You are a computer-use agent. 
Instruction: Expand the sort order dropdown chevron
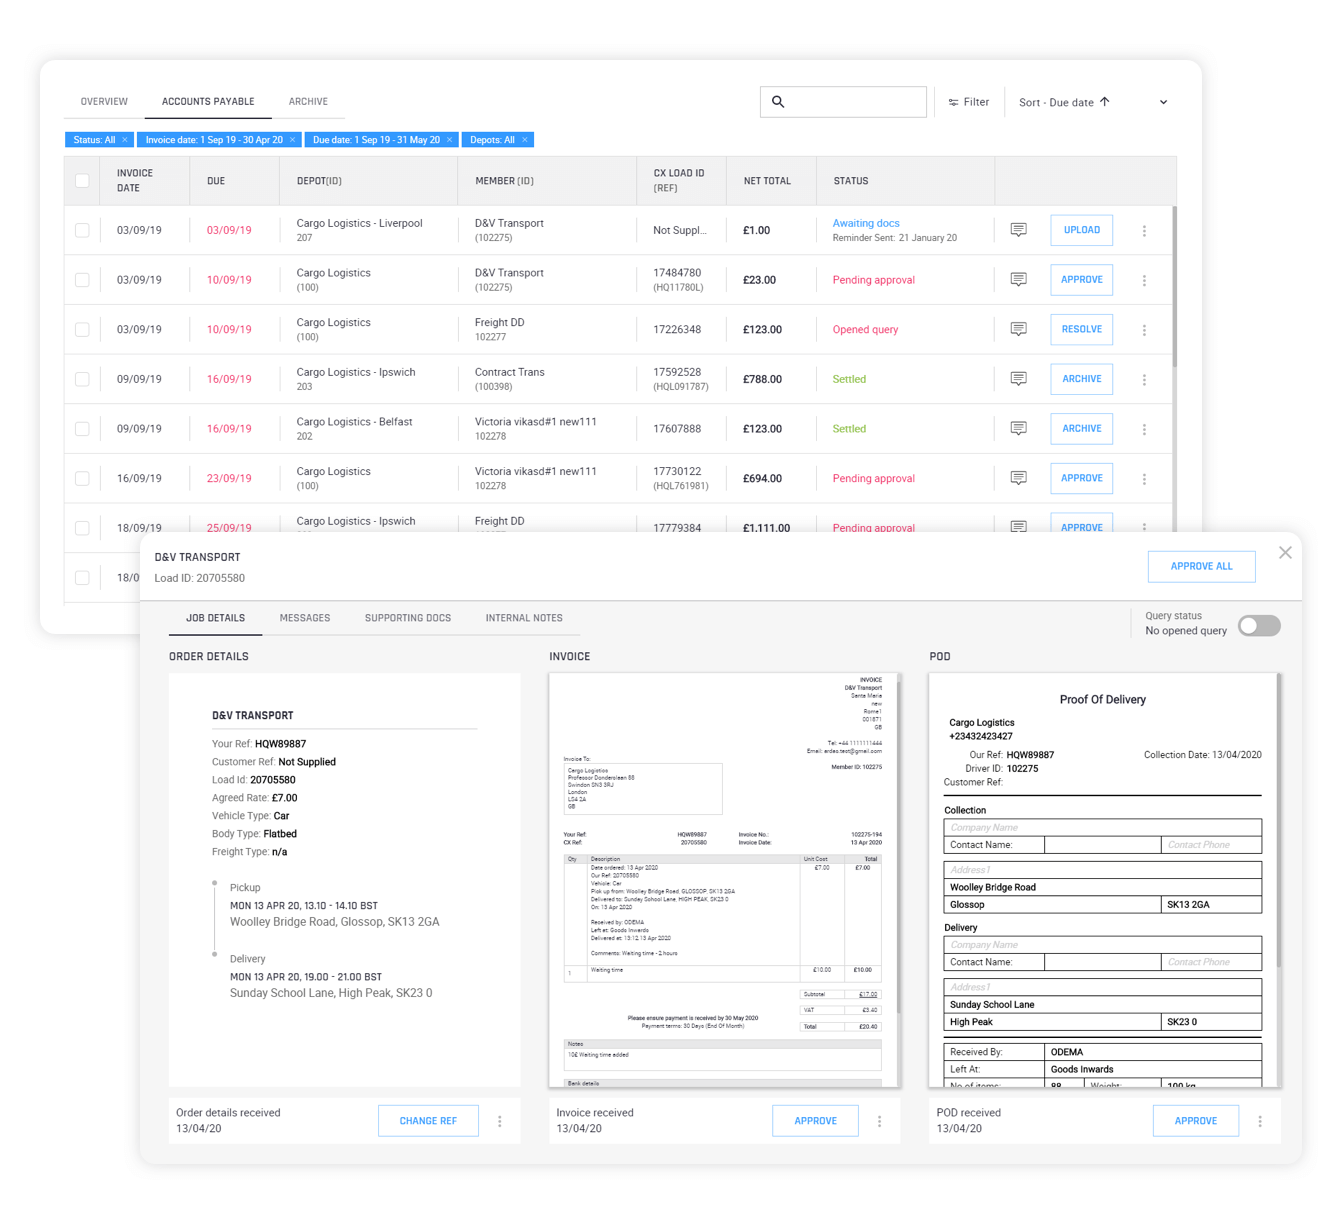coord(1163,102)
